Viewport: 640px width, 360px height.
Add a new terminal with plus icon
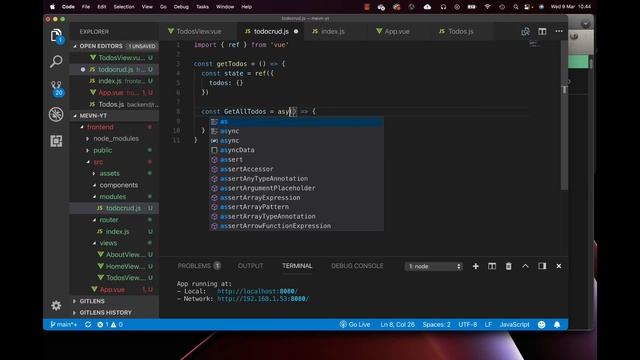[476, 266]
